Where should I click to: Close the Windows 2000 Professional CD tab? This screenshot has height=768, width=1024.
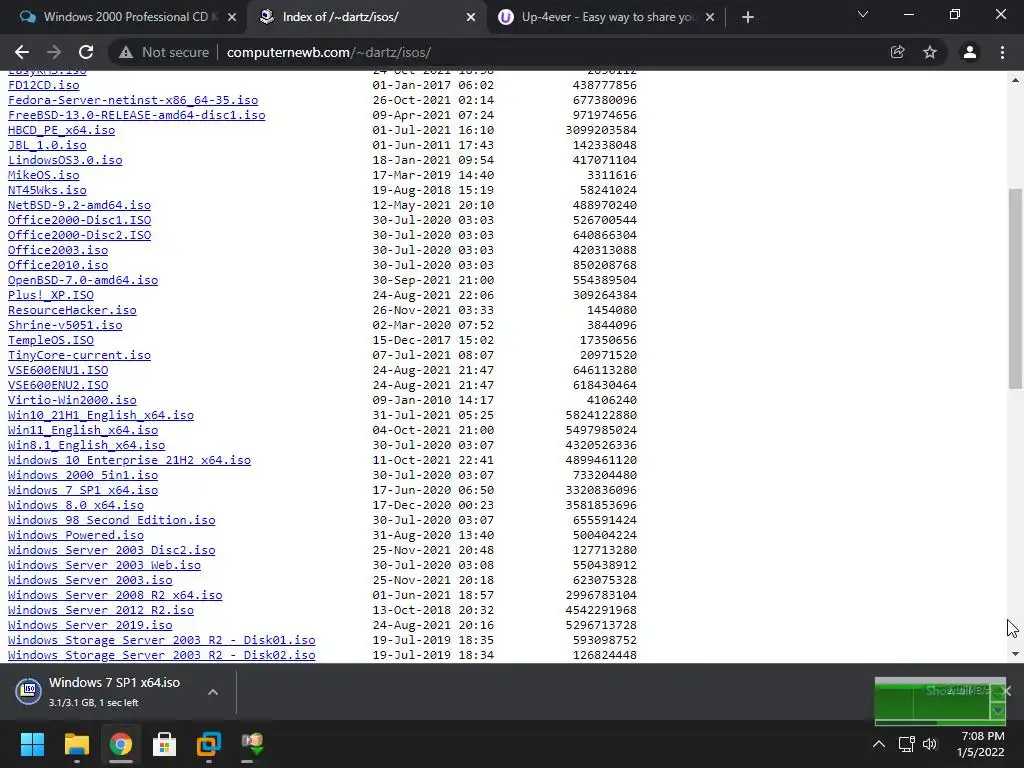232,17
